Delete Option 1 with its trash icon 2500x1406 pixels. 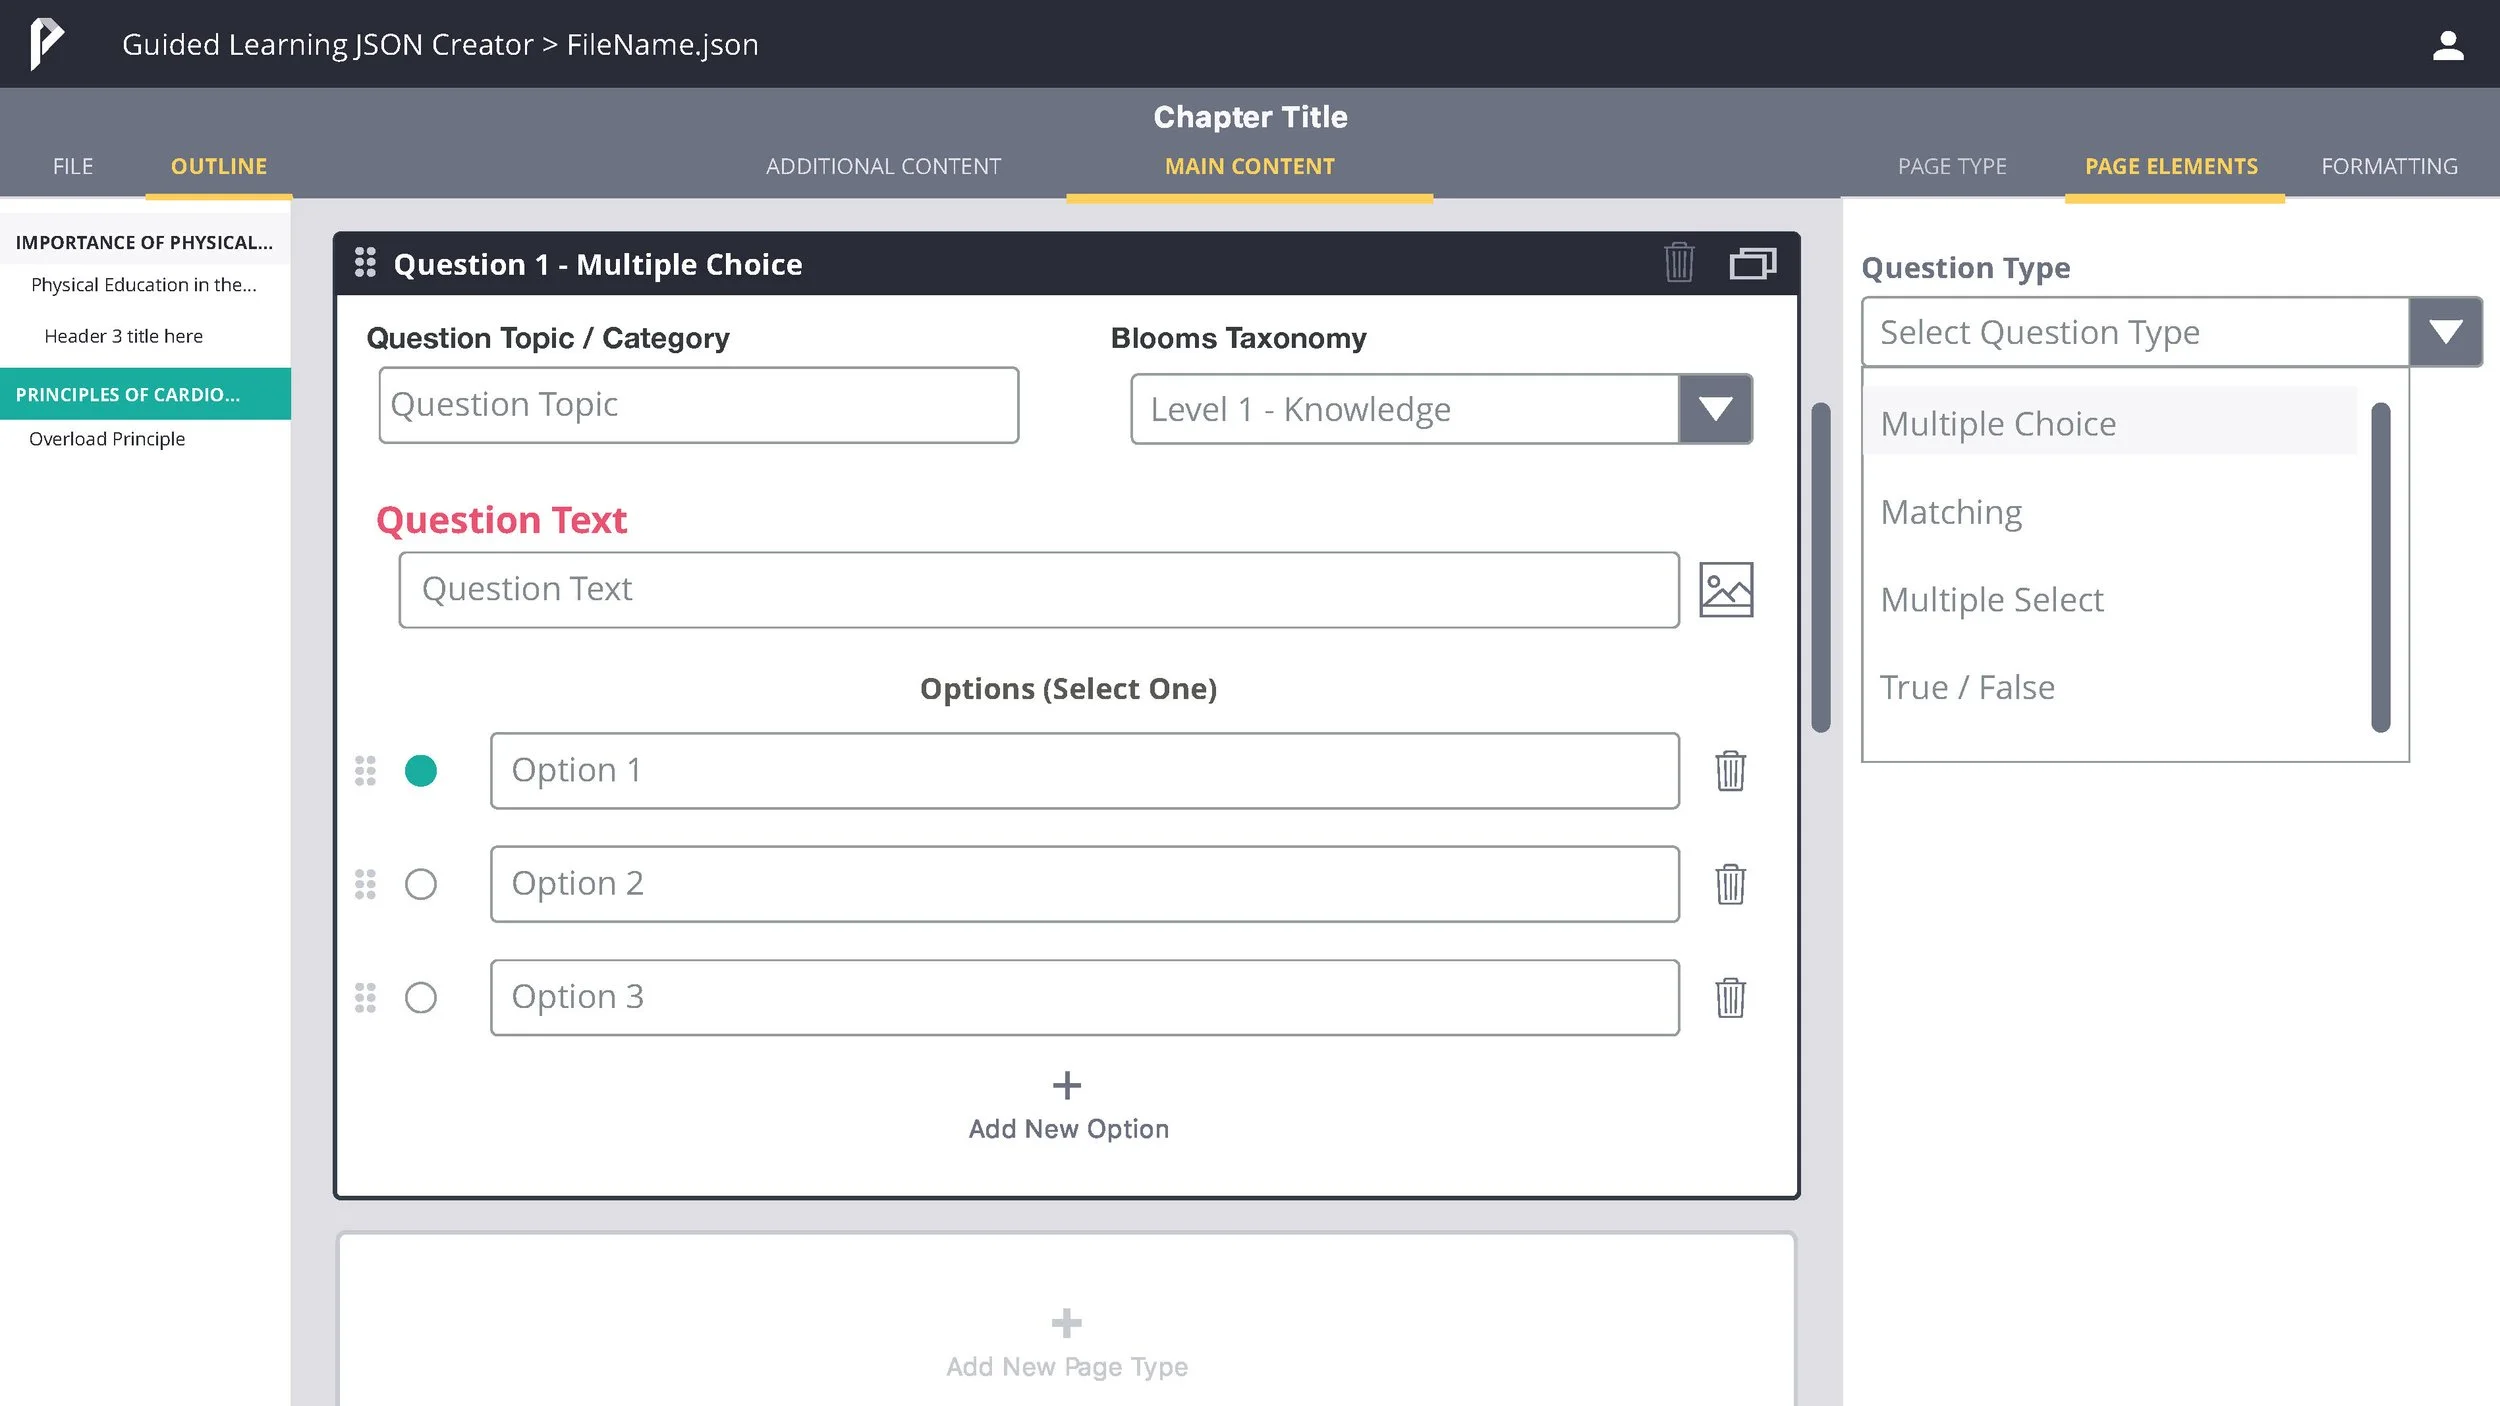1730,771
